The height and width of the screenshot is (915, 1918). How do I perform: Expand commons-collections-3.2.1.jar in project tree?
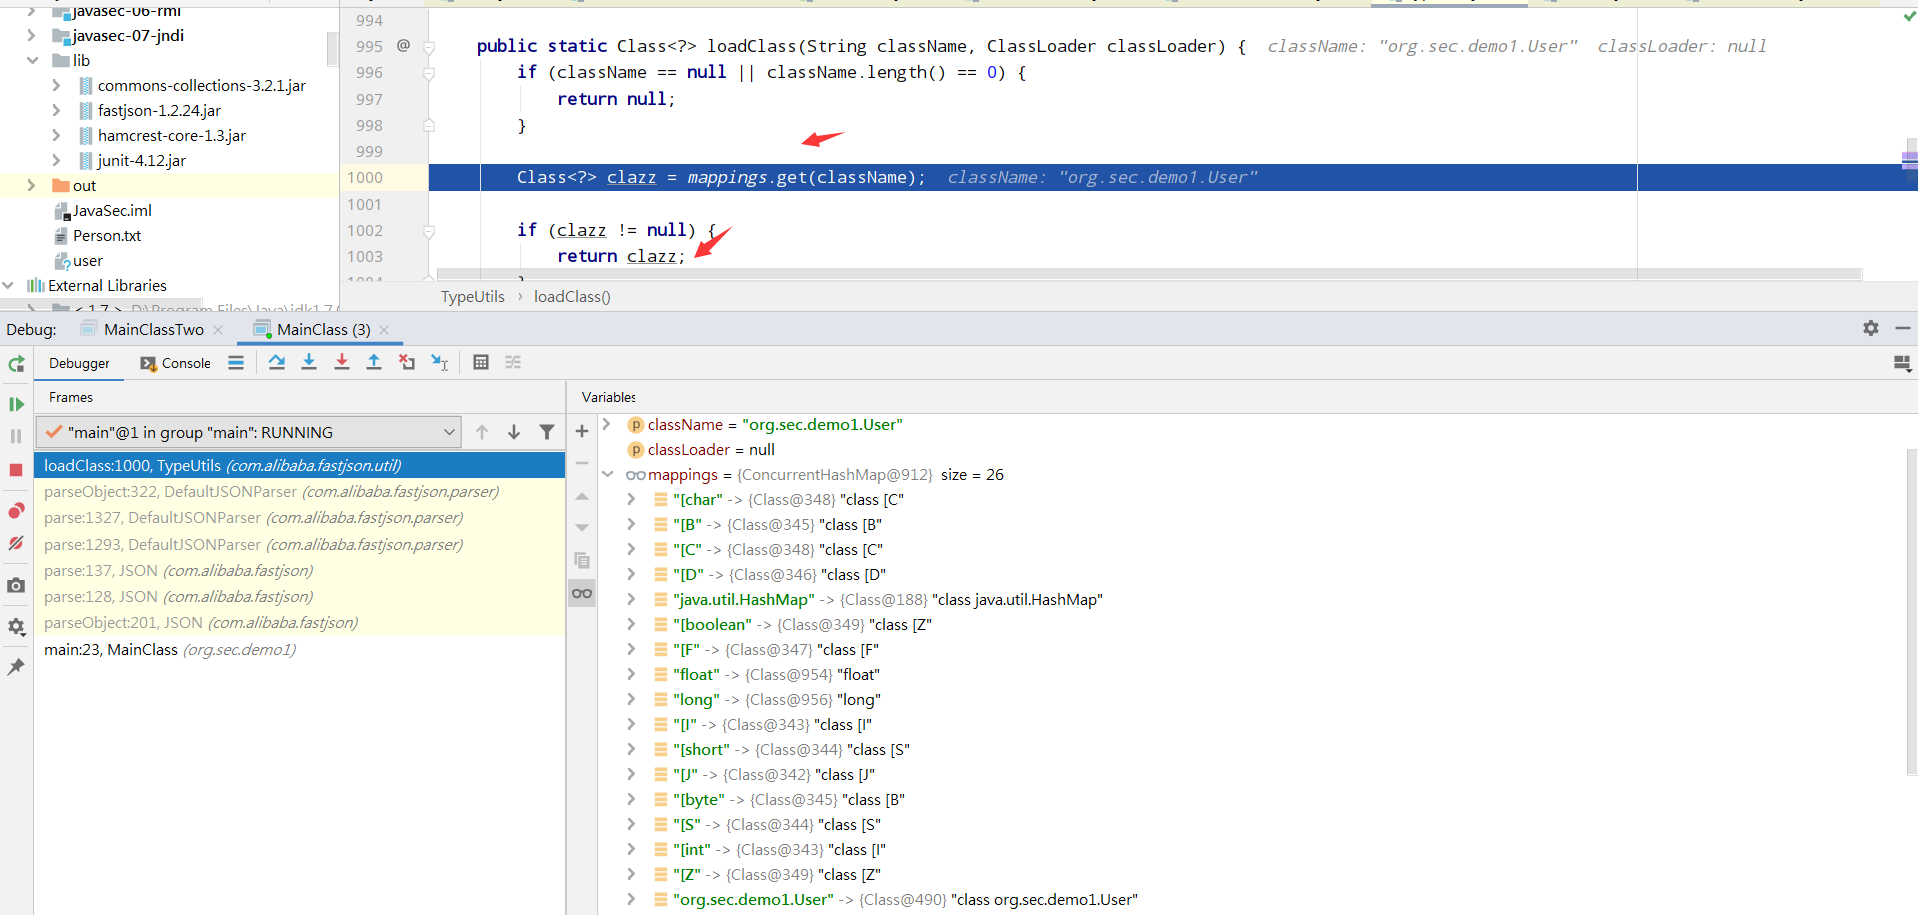tap(56, 85)
